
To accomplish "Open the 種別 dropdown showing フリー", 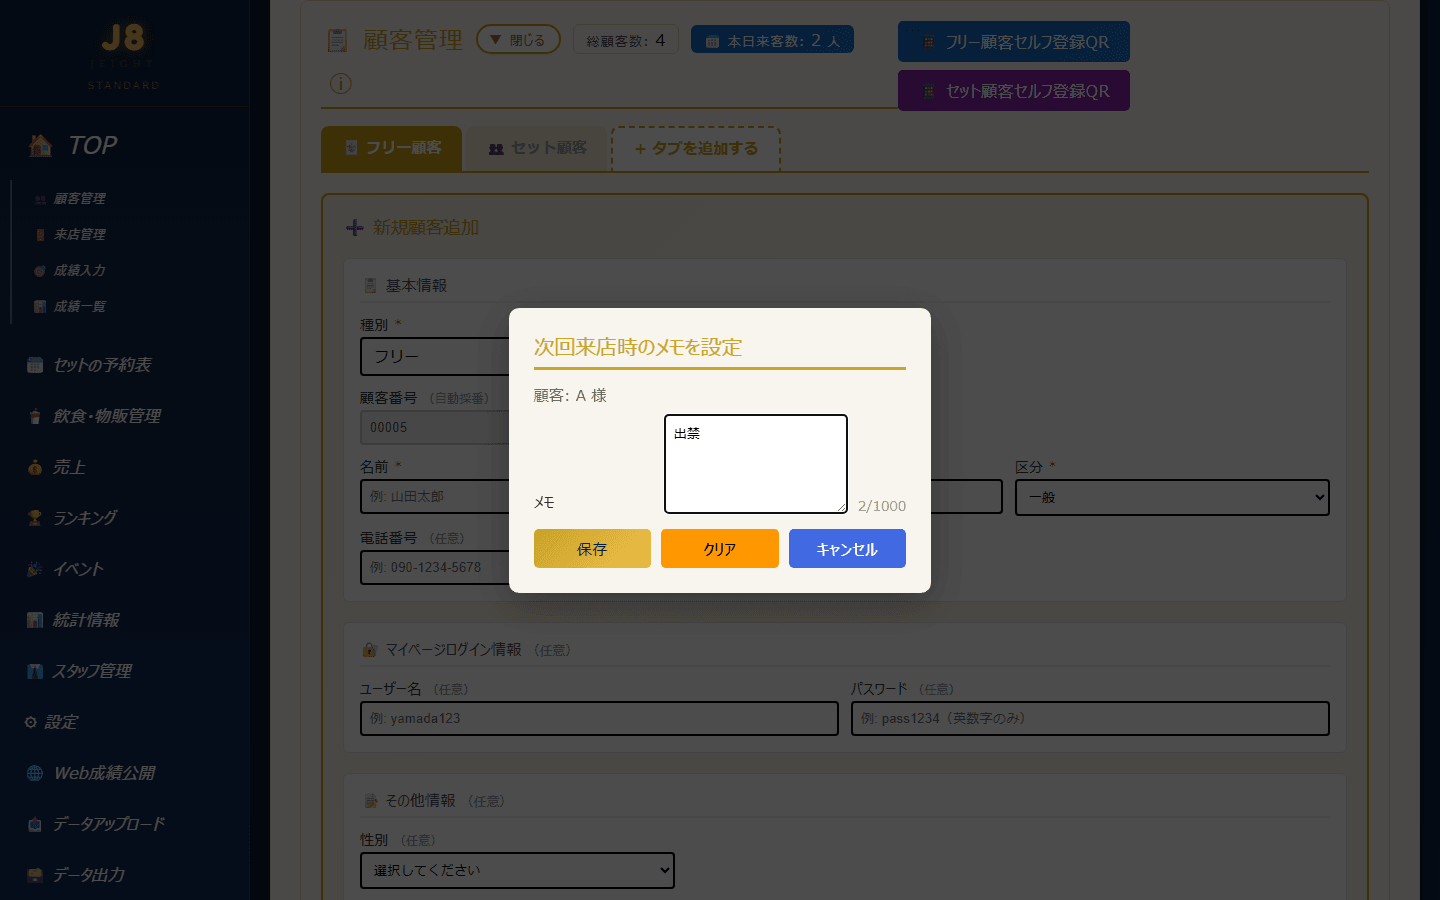I will [436, 356].
